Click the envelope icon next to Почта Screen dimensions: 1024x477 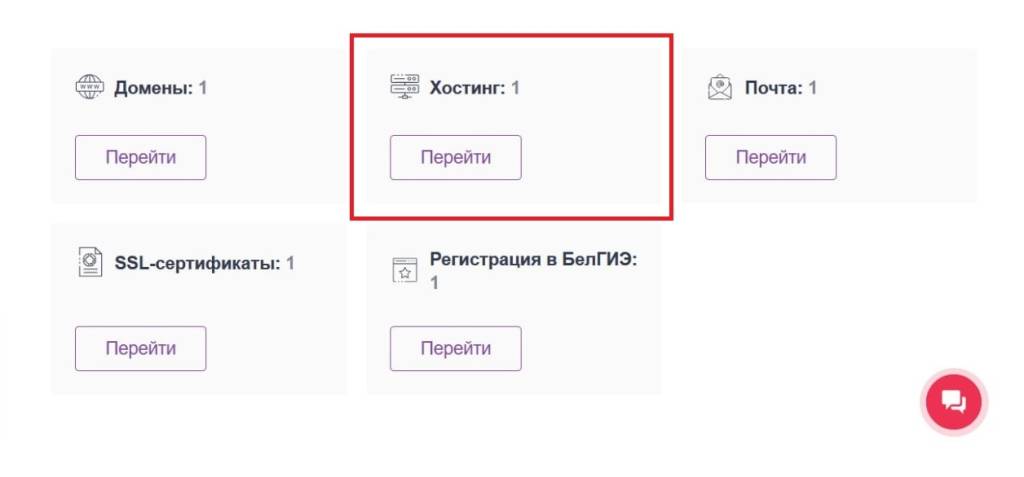click(x=720, y=88)
